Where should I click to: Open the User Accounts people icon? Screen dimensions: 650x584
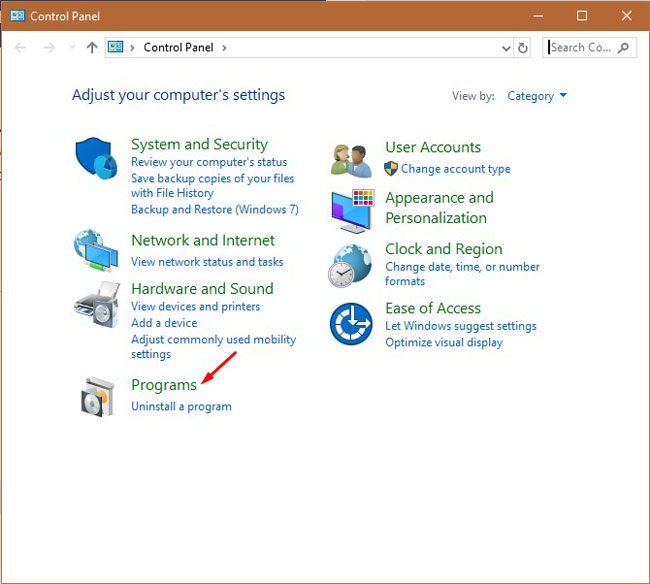351,161
